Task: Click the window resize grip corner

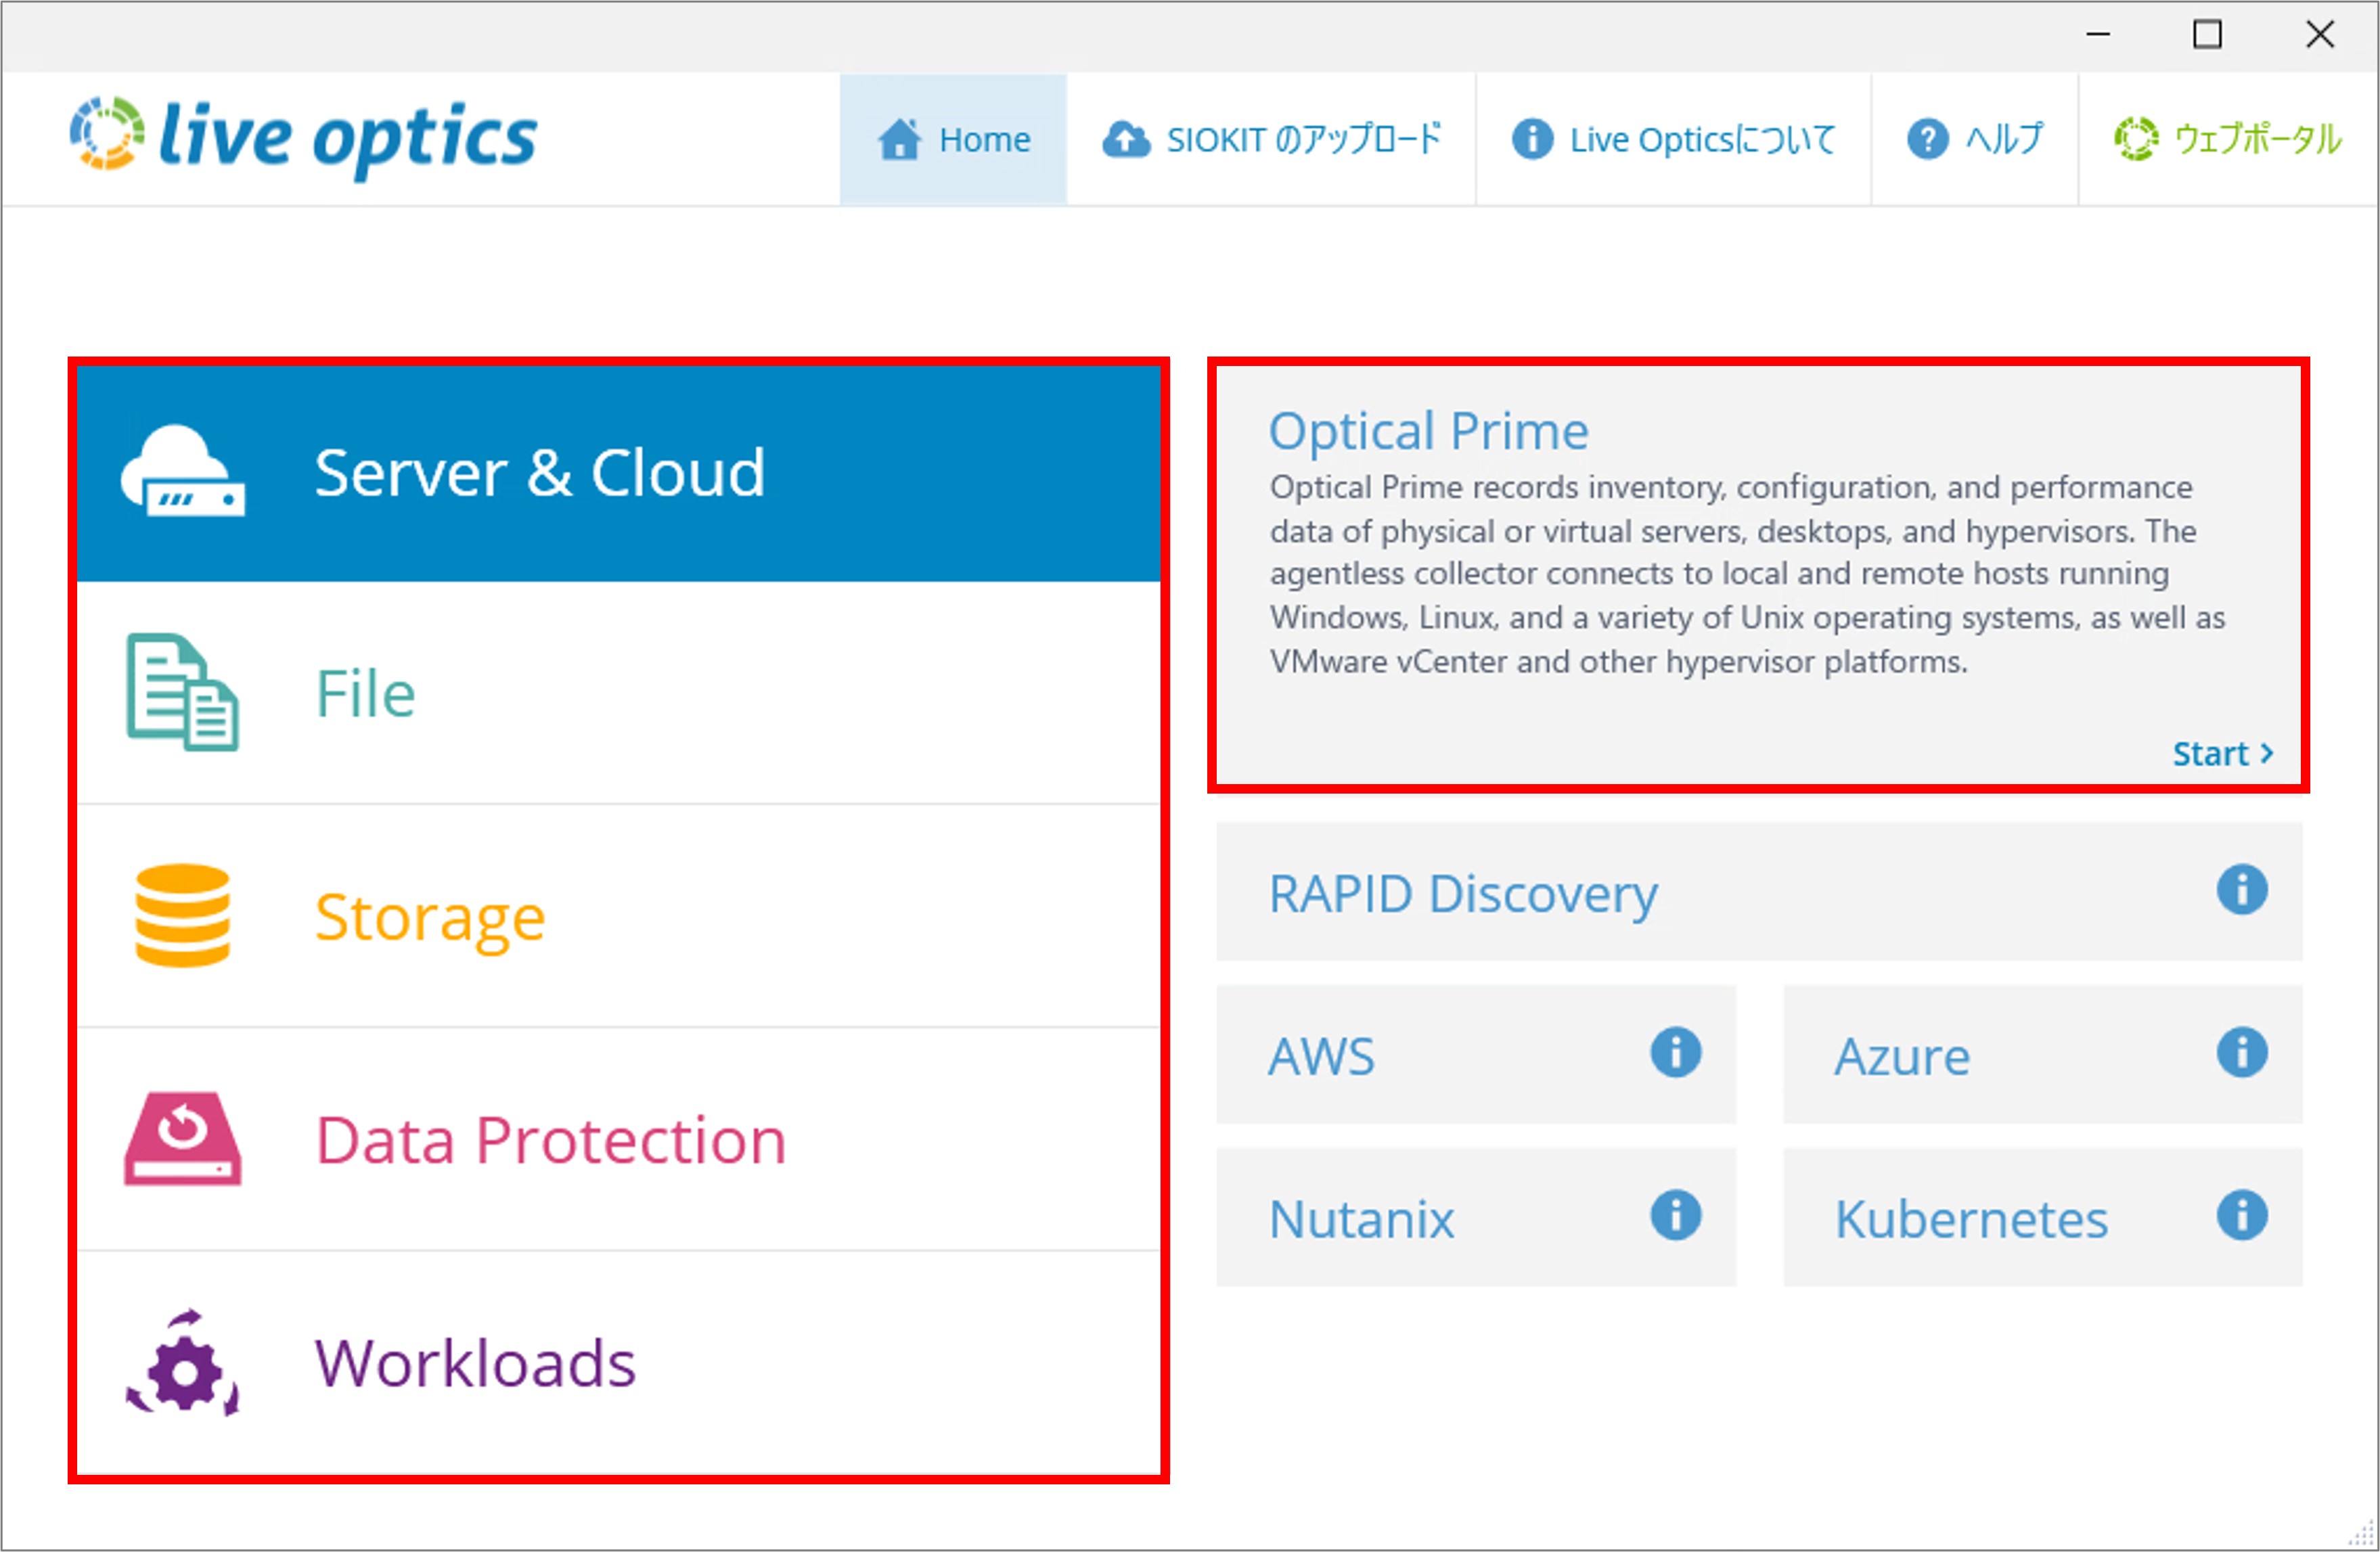Action: (x=2363, y=1535)
